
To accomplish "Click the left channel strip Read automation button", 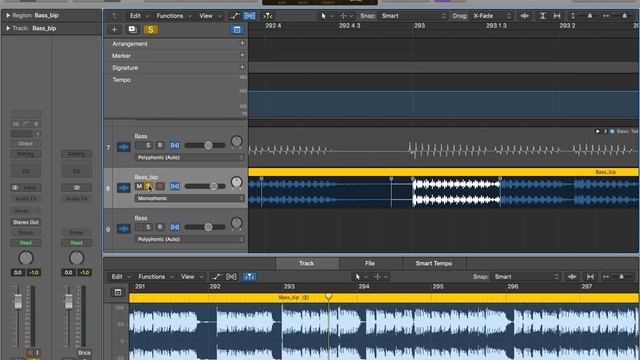I will 26,242.
